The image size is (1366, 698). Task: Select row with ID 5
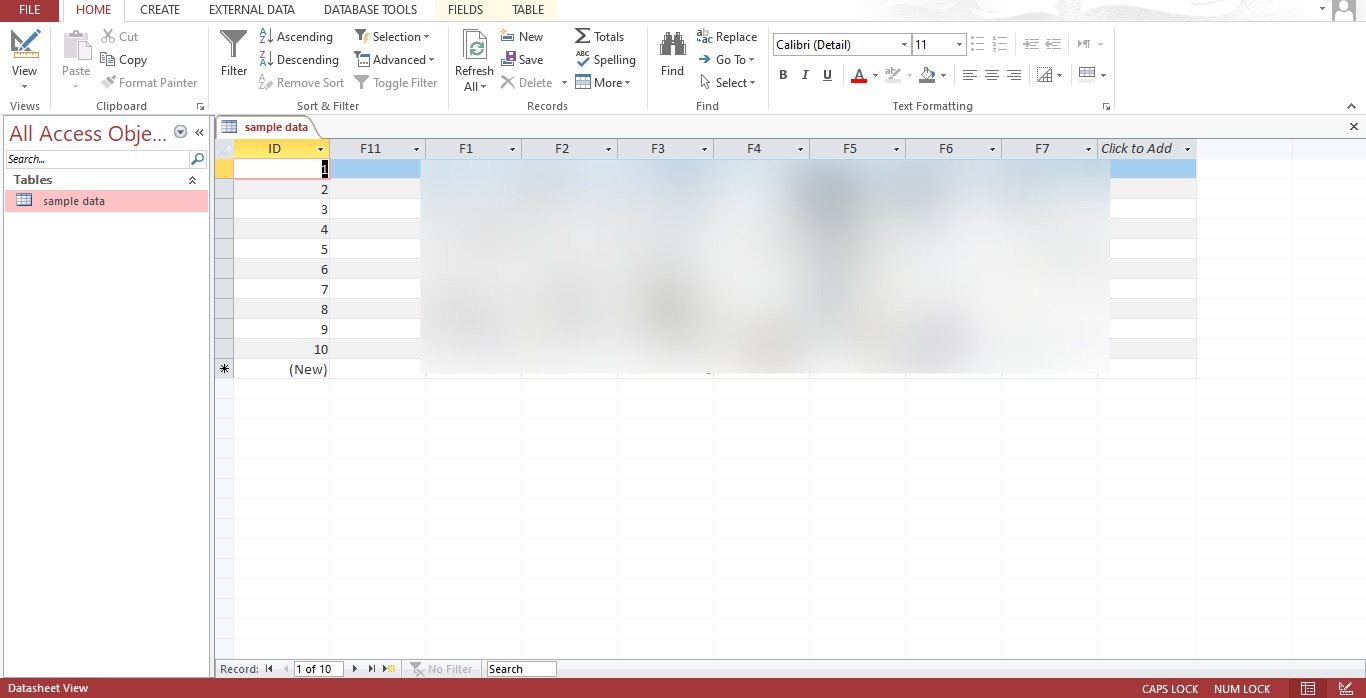[224, 249]
